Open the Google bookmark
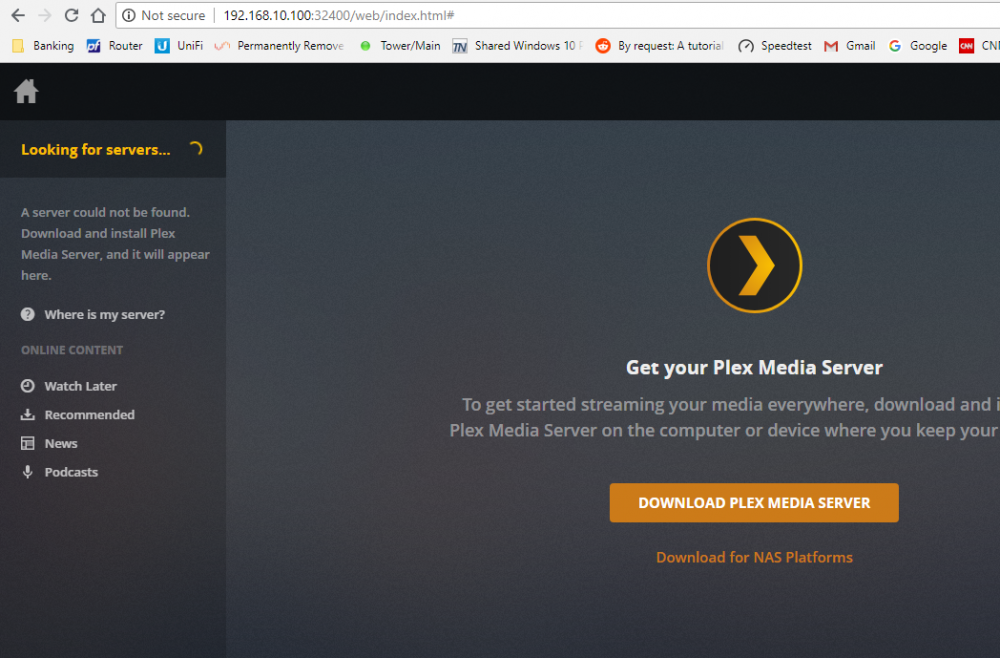 [918, 46]
